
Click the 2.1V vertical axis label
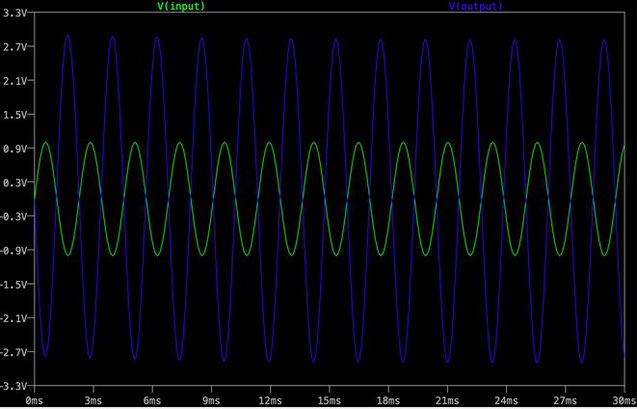(x=15, y=81)
